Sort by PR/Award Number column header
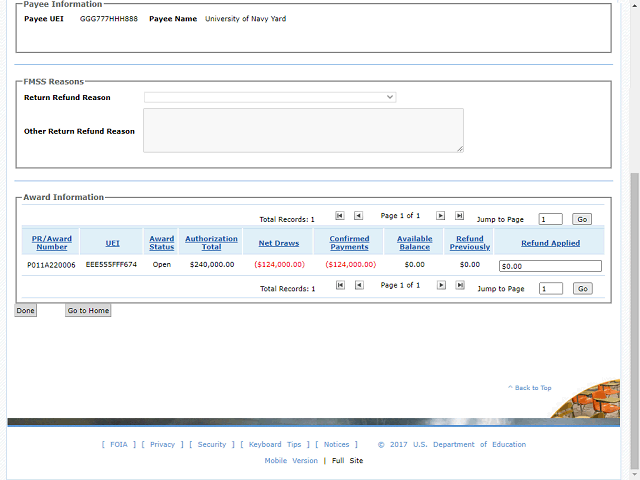640x480 pixels. (x=52, y=242)
